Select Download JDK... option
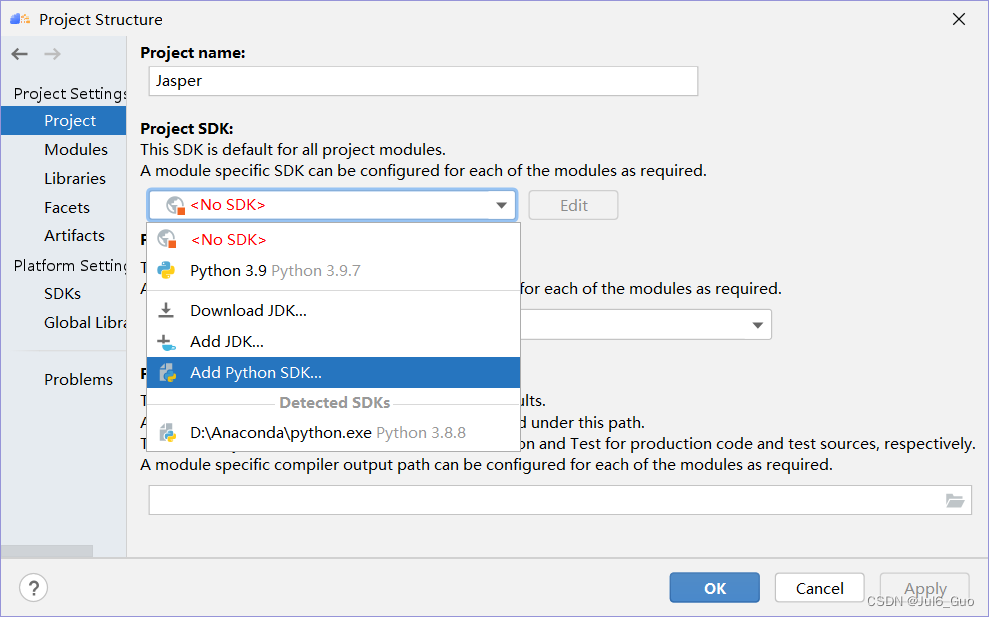Viewport: 989px width, 617px height. click(x=333, y=310)
